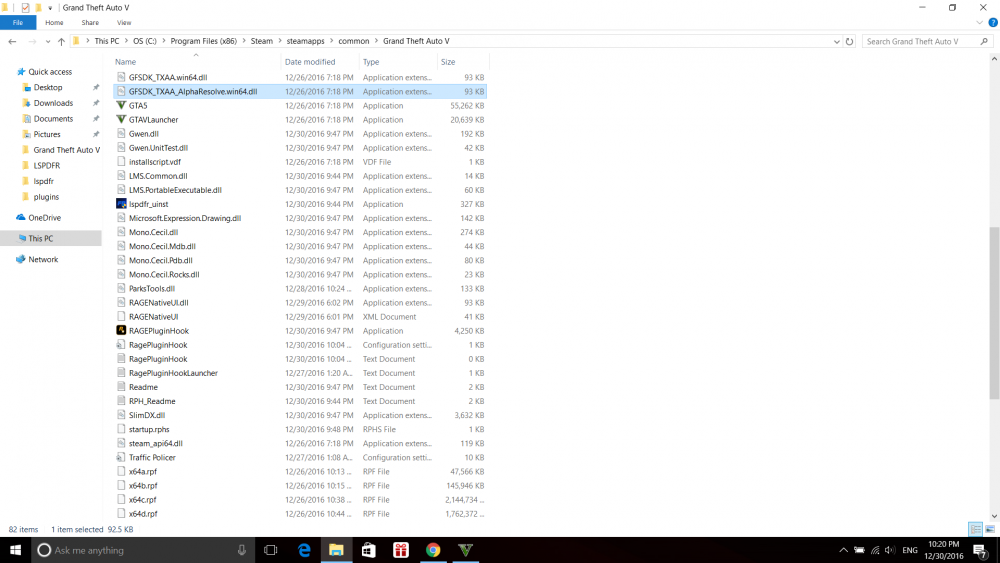Viewport: 1000px width, 563px height.
Task: Select Downloads in Quick access
Action: [53, 103]
